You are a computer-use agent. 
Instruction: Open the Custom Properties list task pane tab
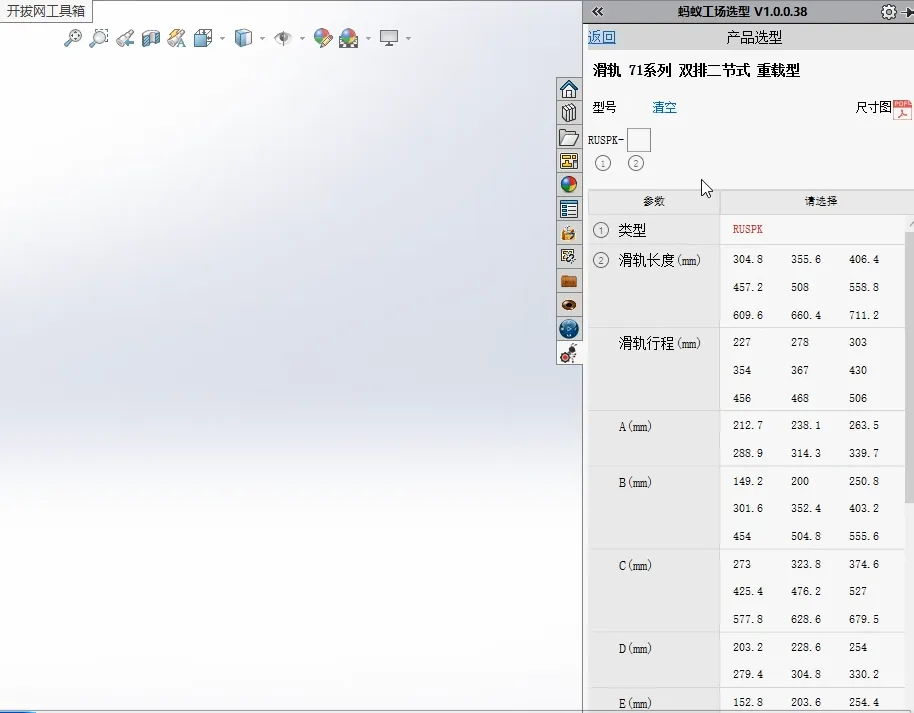click(x=569, y=209)
